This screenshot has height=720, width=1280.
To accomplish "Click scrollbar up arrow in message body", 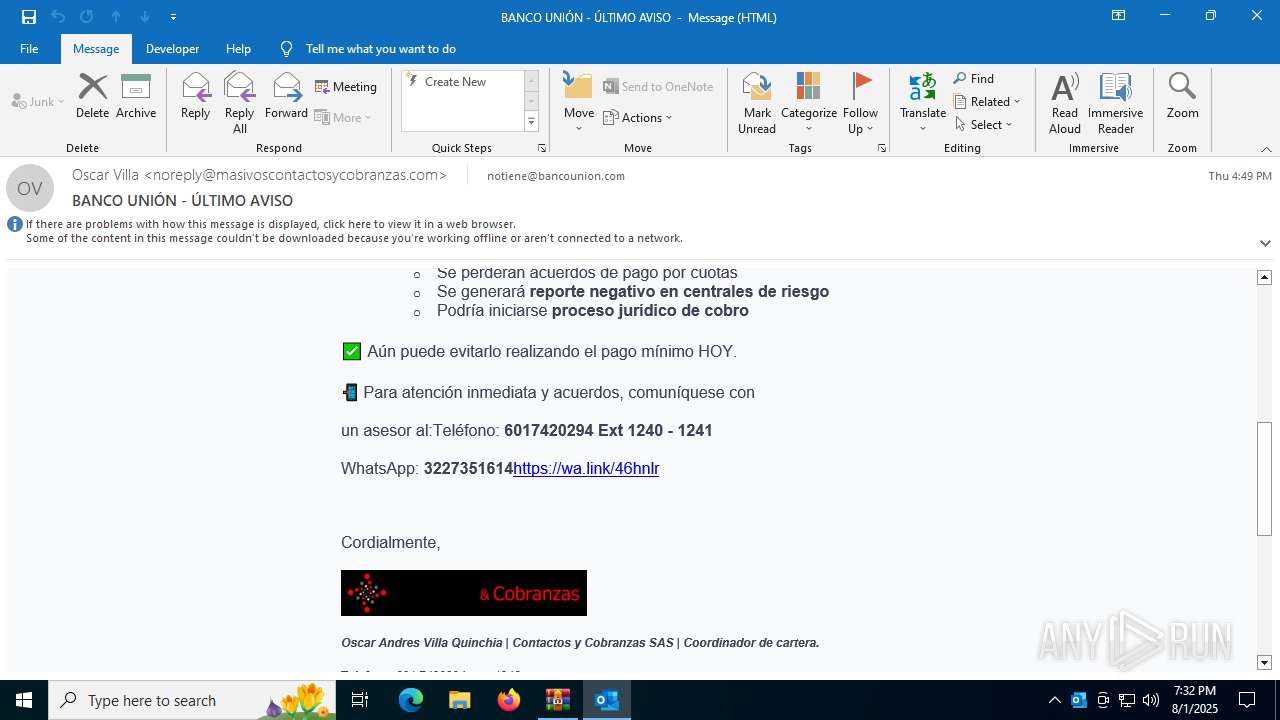I will (1265, 277).
